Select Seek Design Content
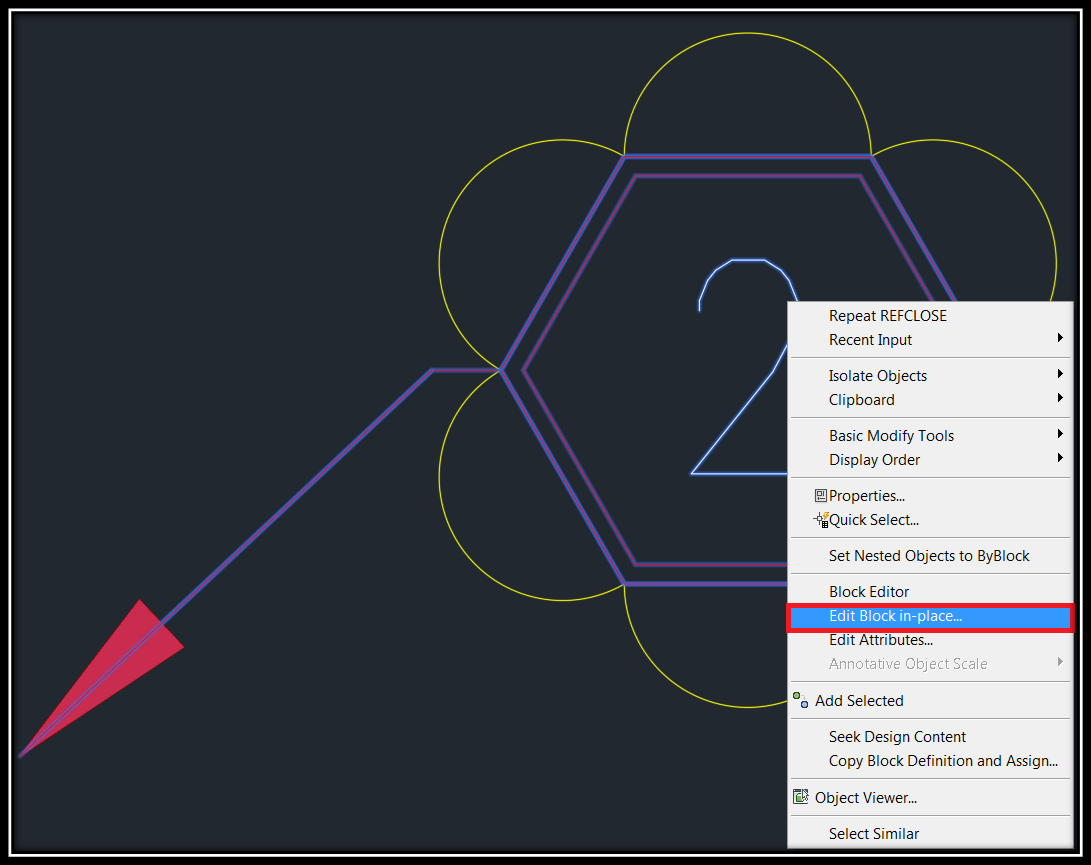Image resolution: width=1091 pixels, height=865 pixels. click(930, 736)
